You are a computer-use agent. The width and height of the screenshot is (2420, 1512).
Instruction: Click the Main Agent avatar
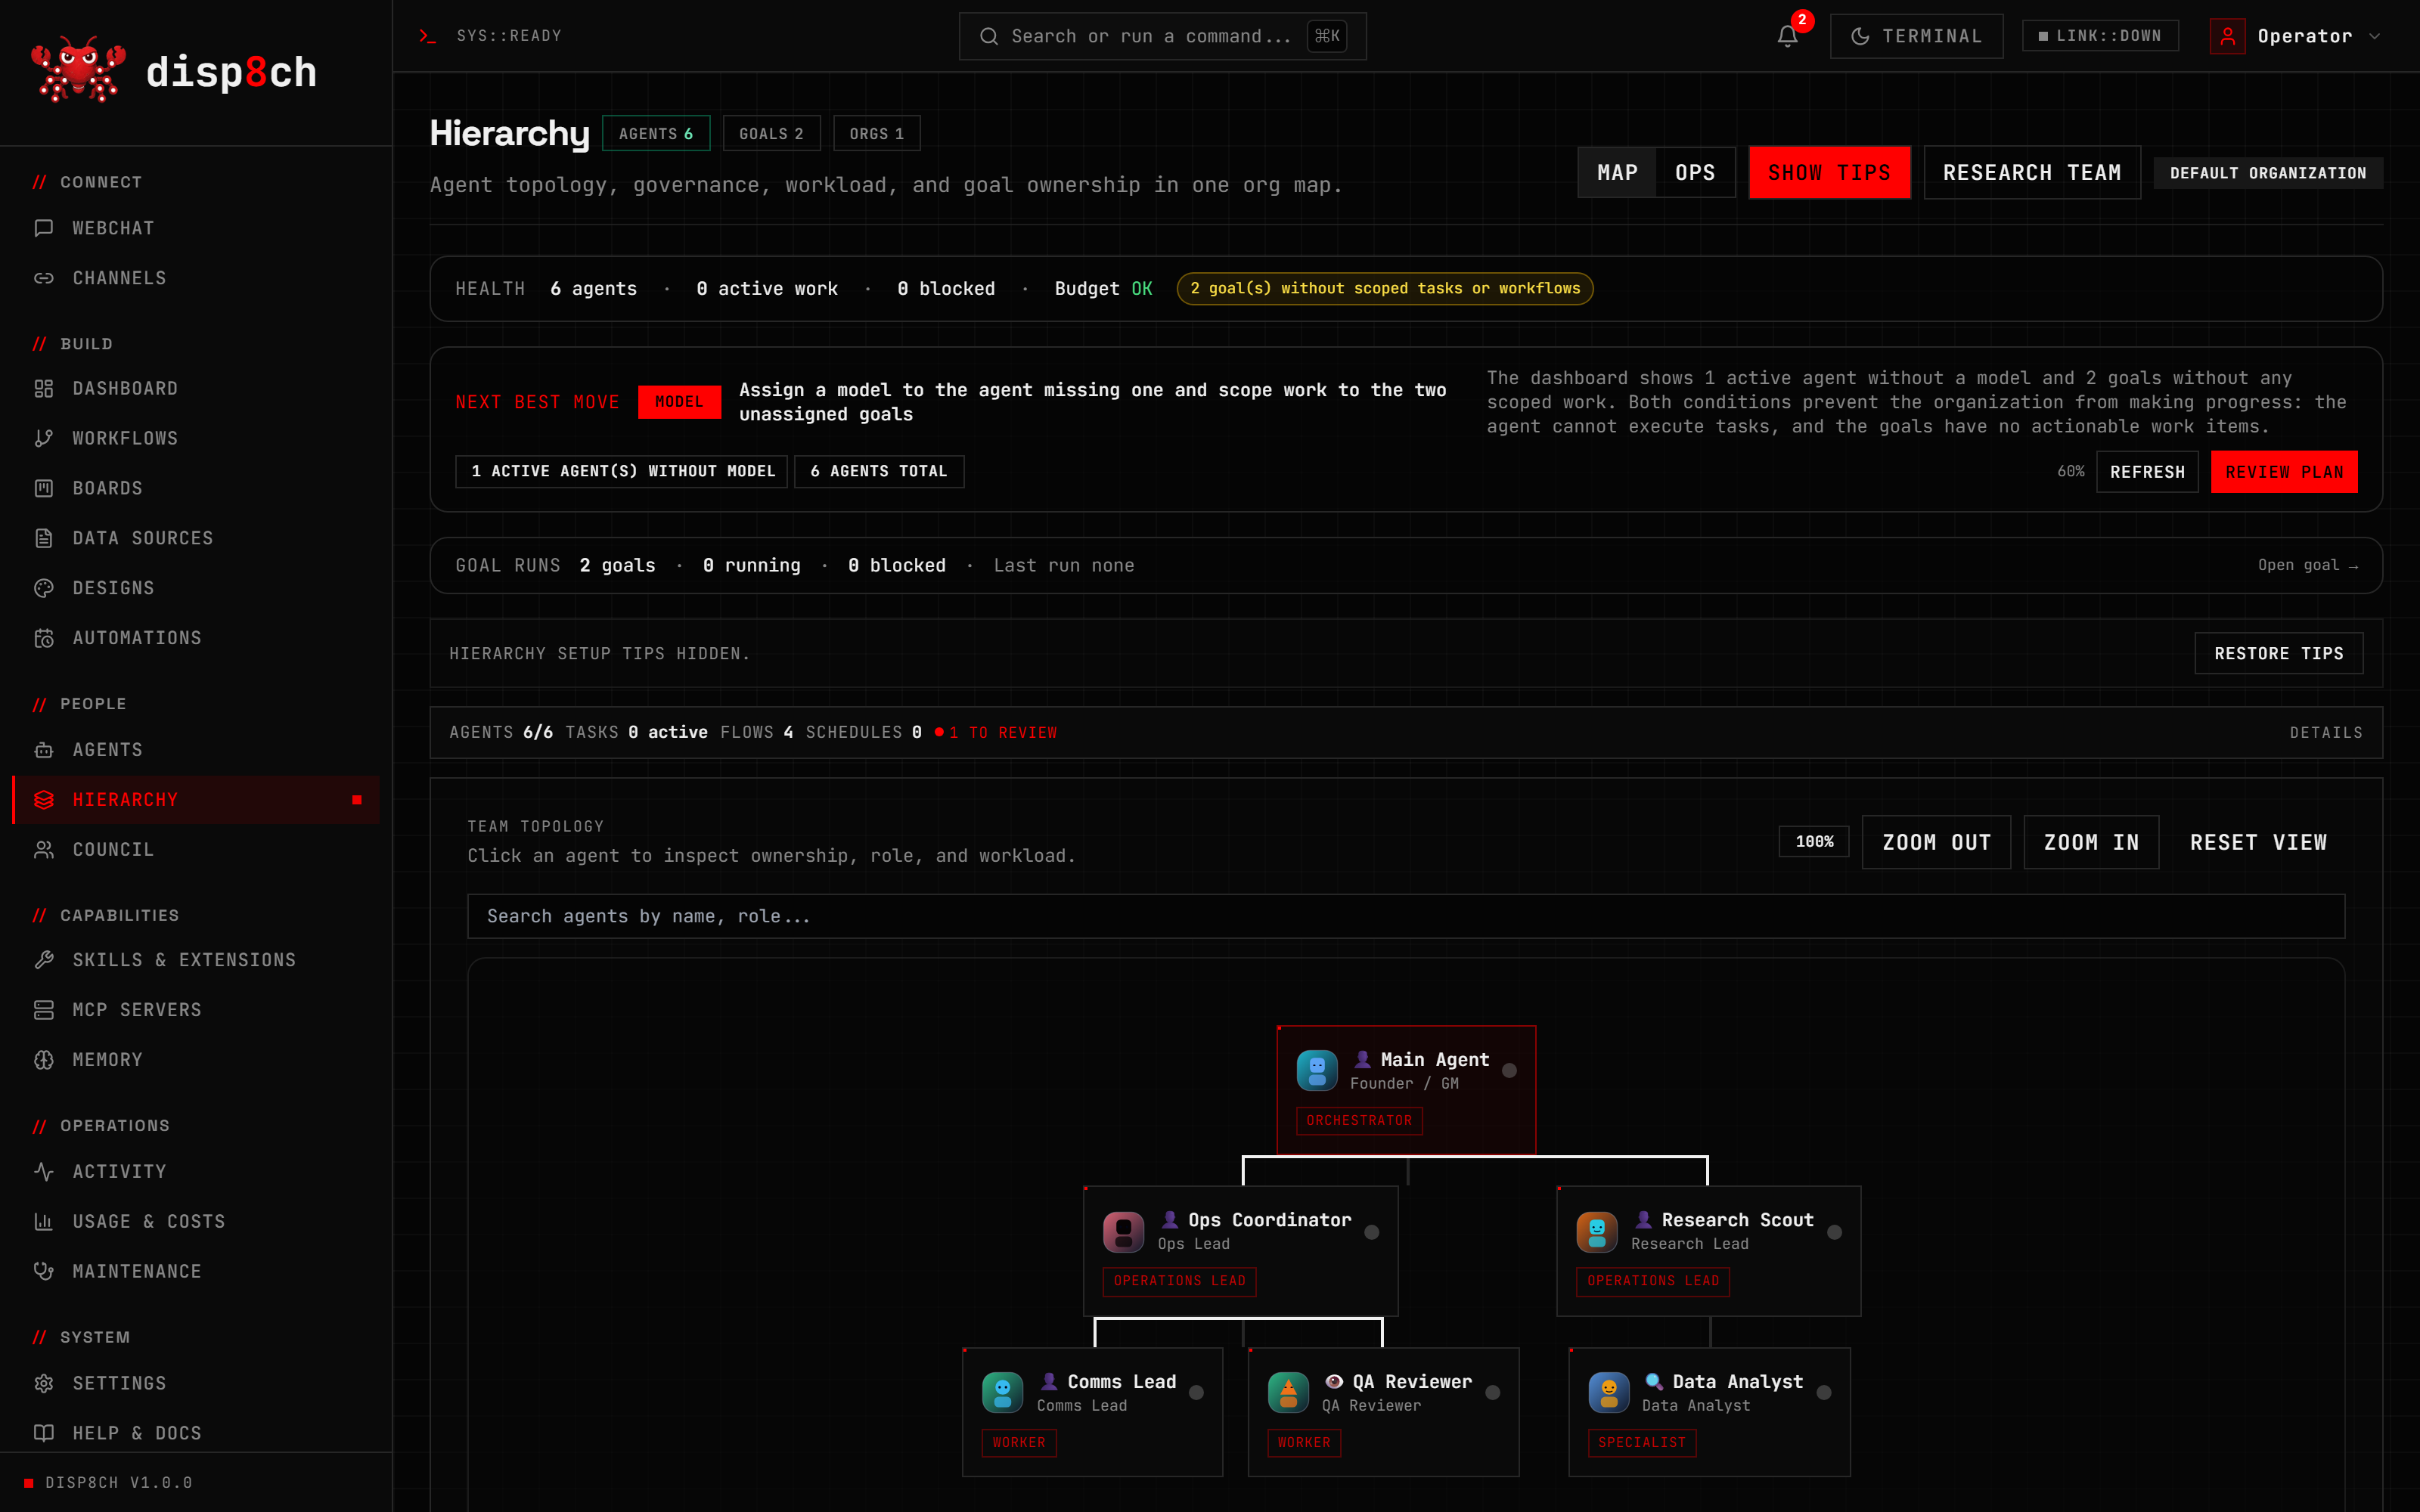pyautogui.click(x=1317, y=1070)
